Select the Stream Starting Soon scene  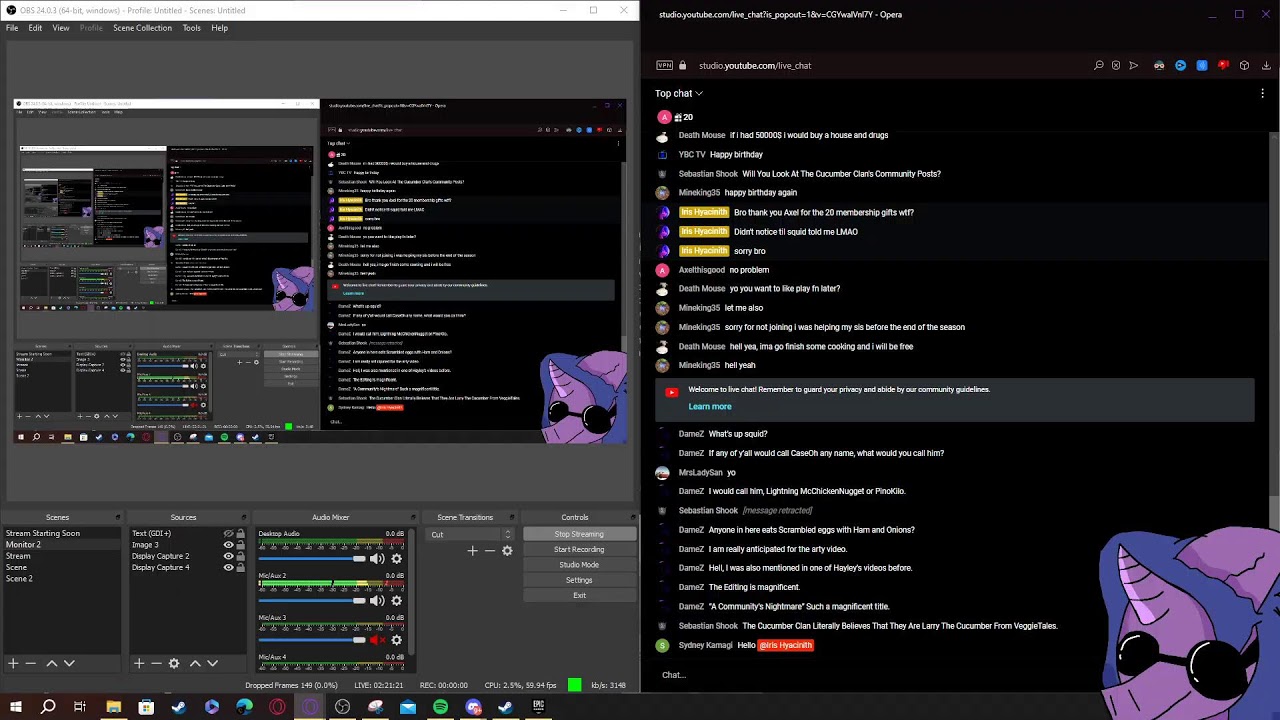[x=62, y=534]
